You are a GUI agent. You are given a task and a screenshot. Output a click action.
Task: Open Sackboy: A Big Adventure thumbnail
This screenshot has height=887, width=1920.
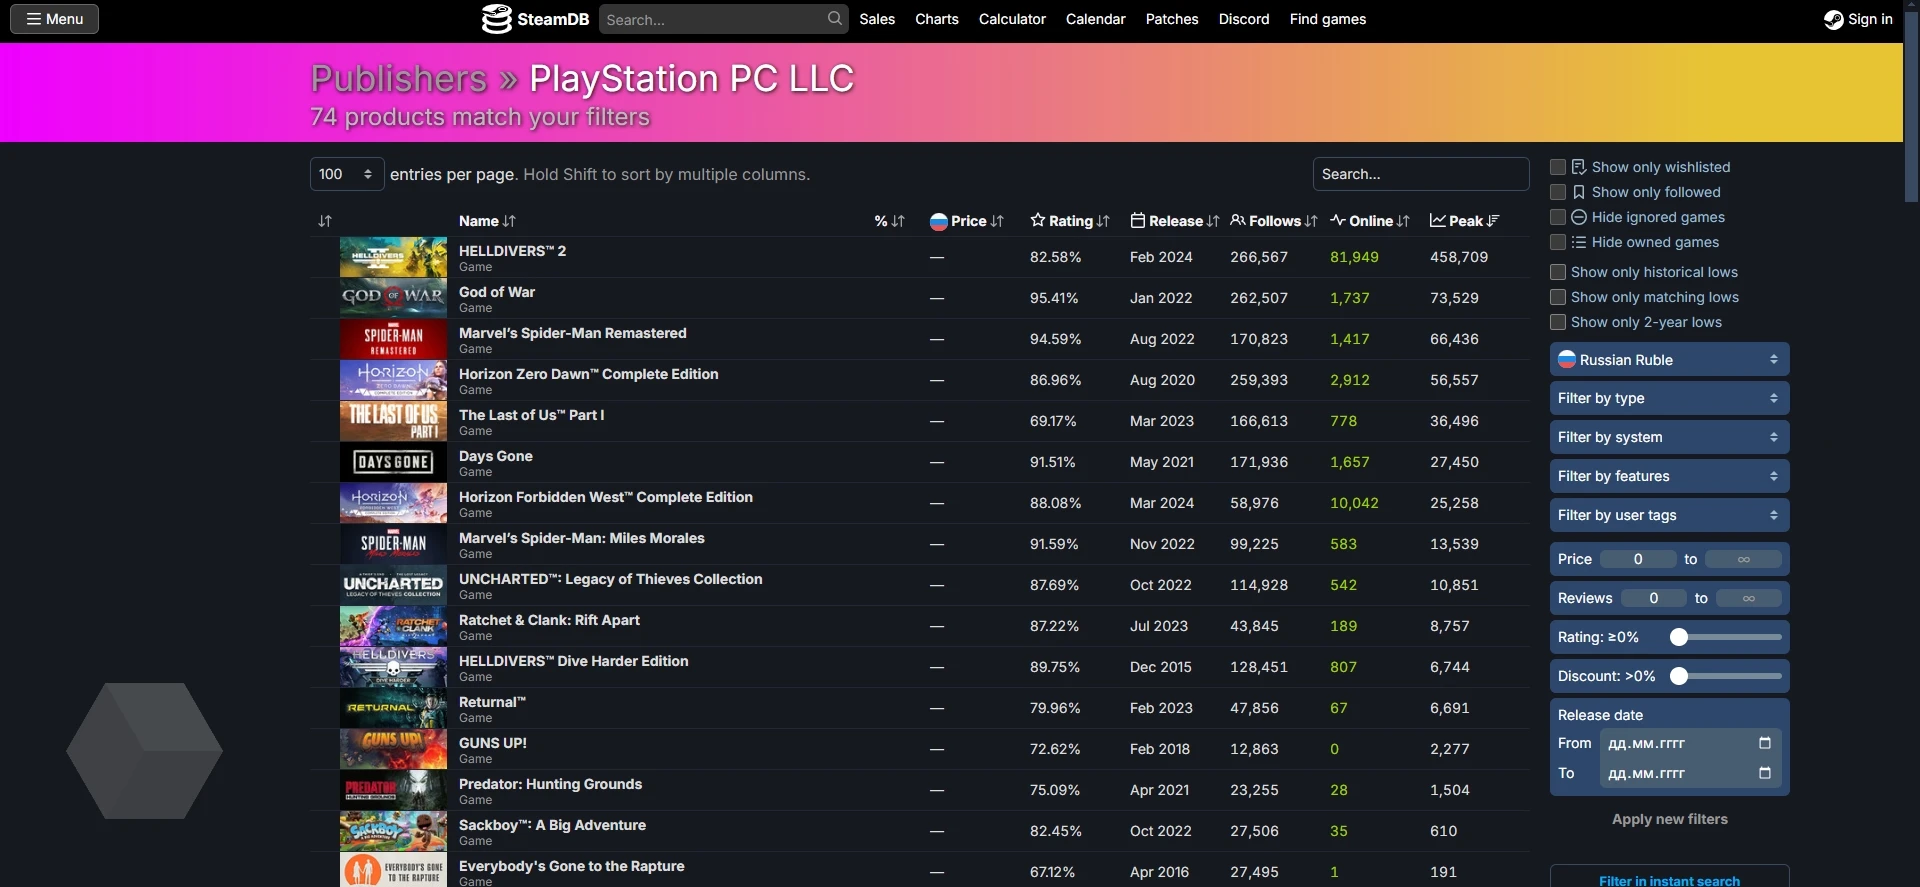pos(393,831)
